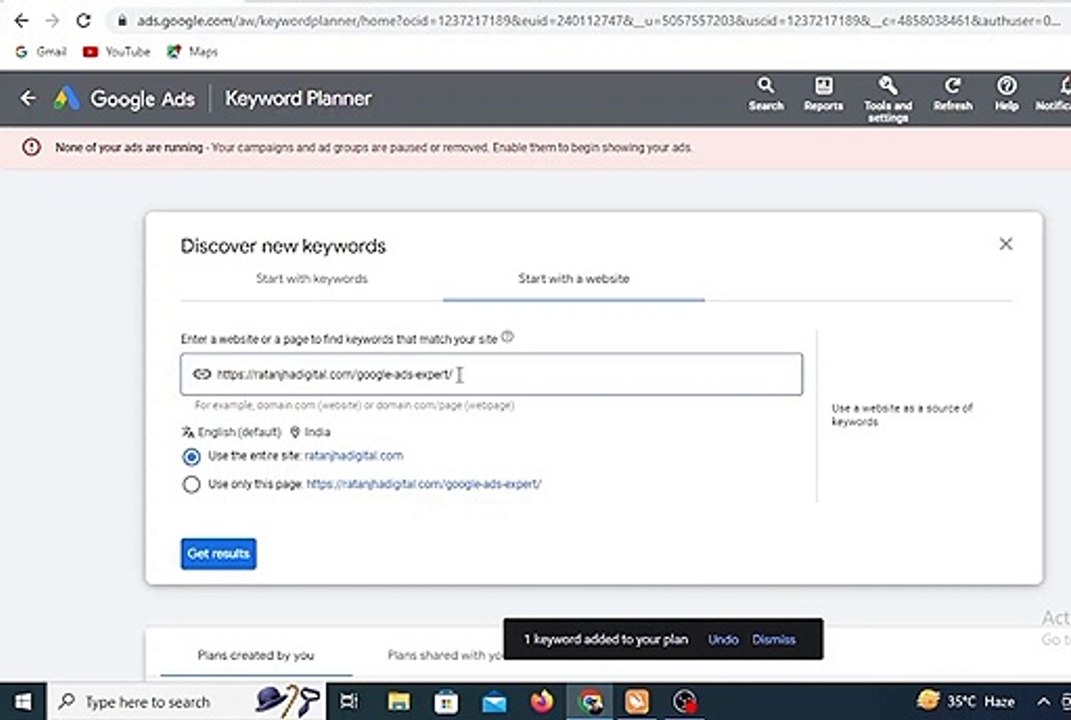Open the Help menu

(1006, 94)
